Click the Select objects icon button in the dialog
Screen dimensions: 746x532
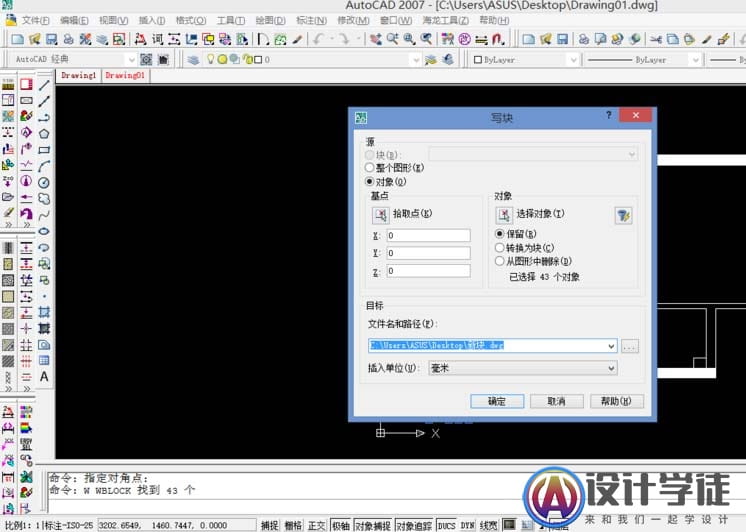click(x=504, y=215)
